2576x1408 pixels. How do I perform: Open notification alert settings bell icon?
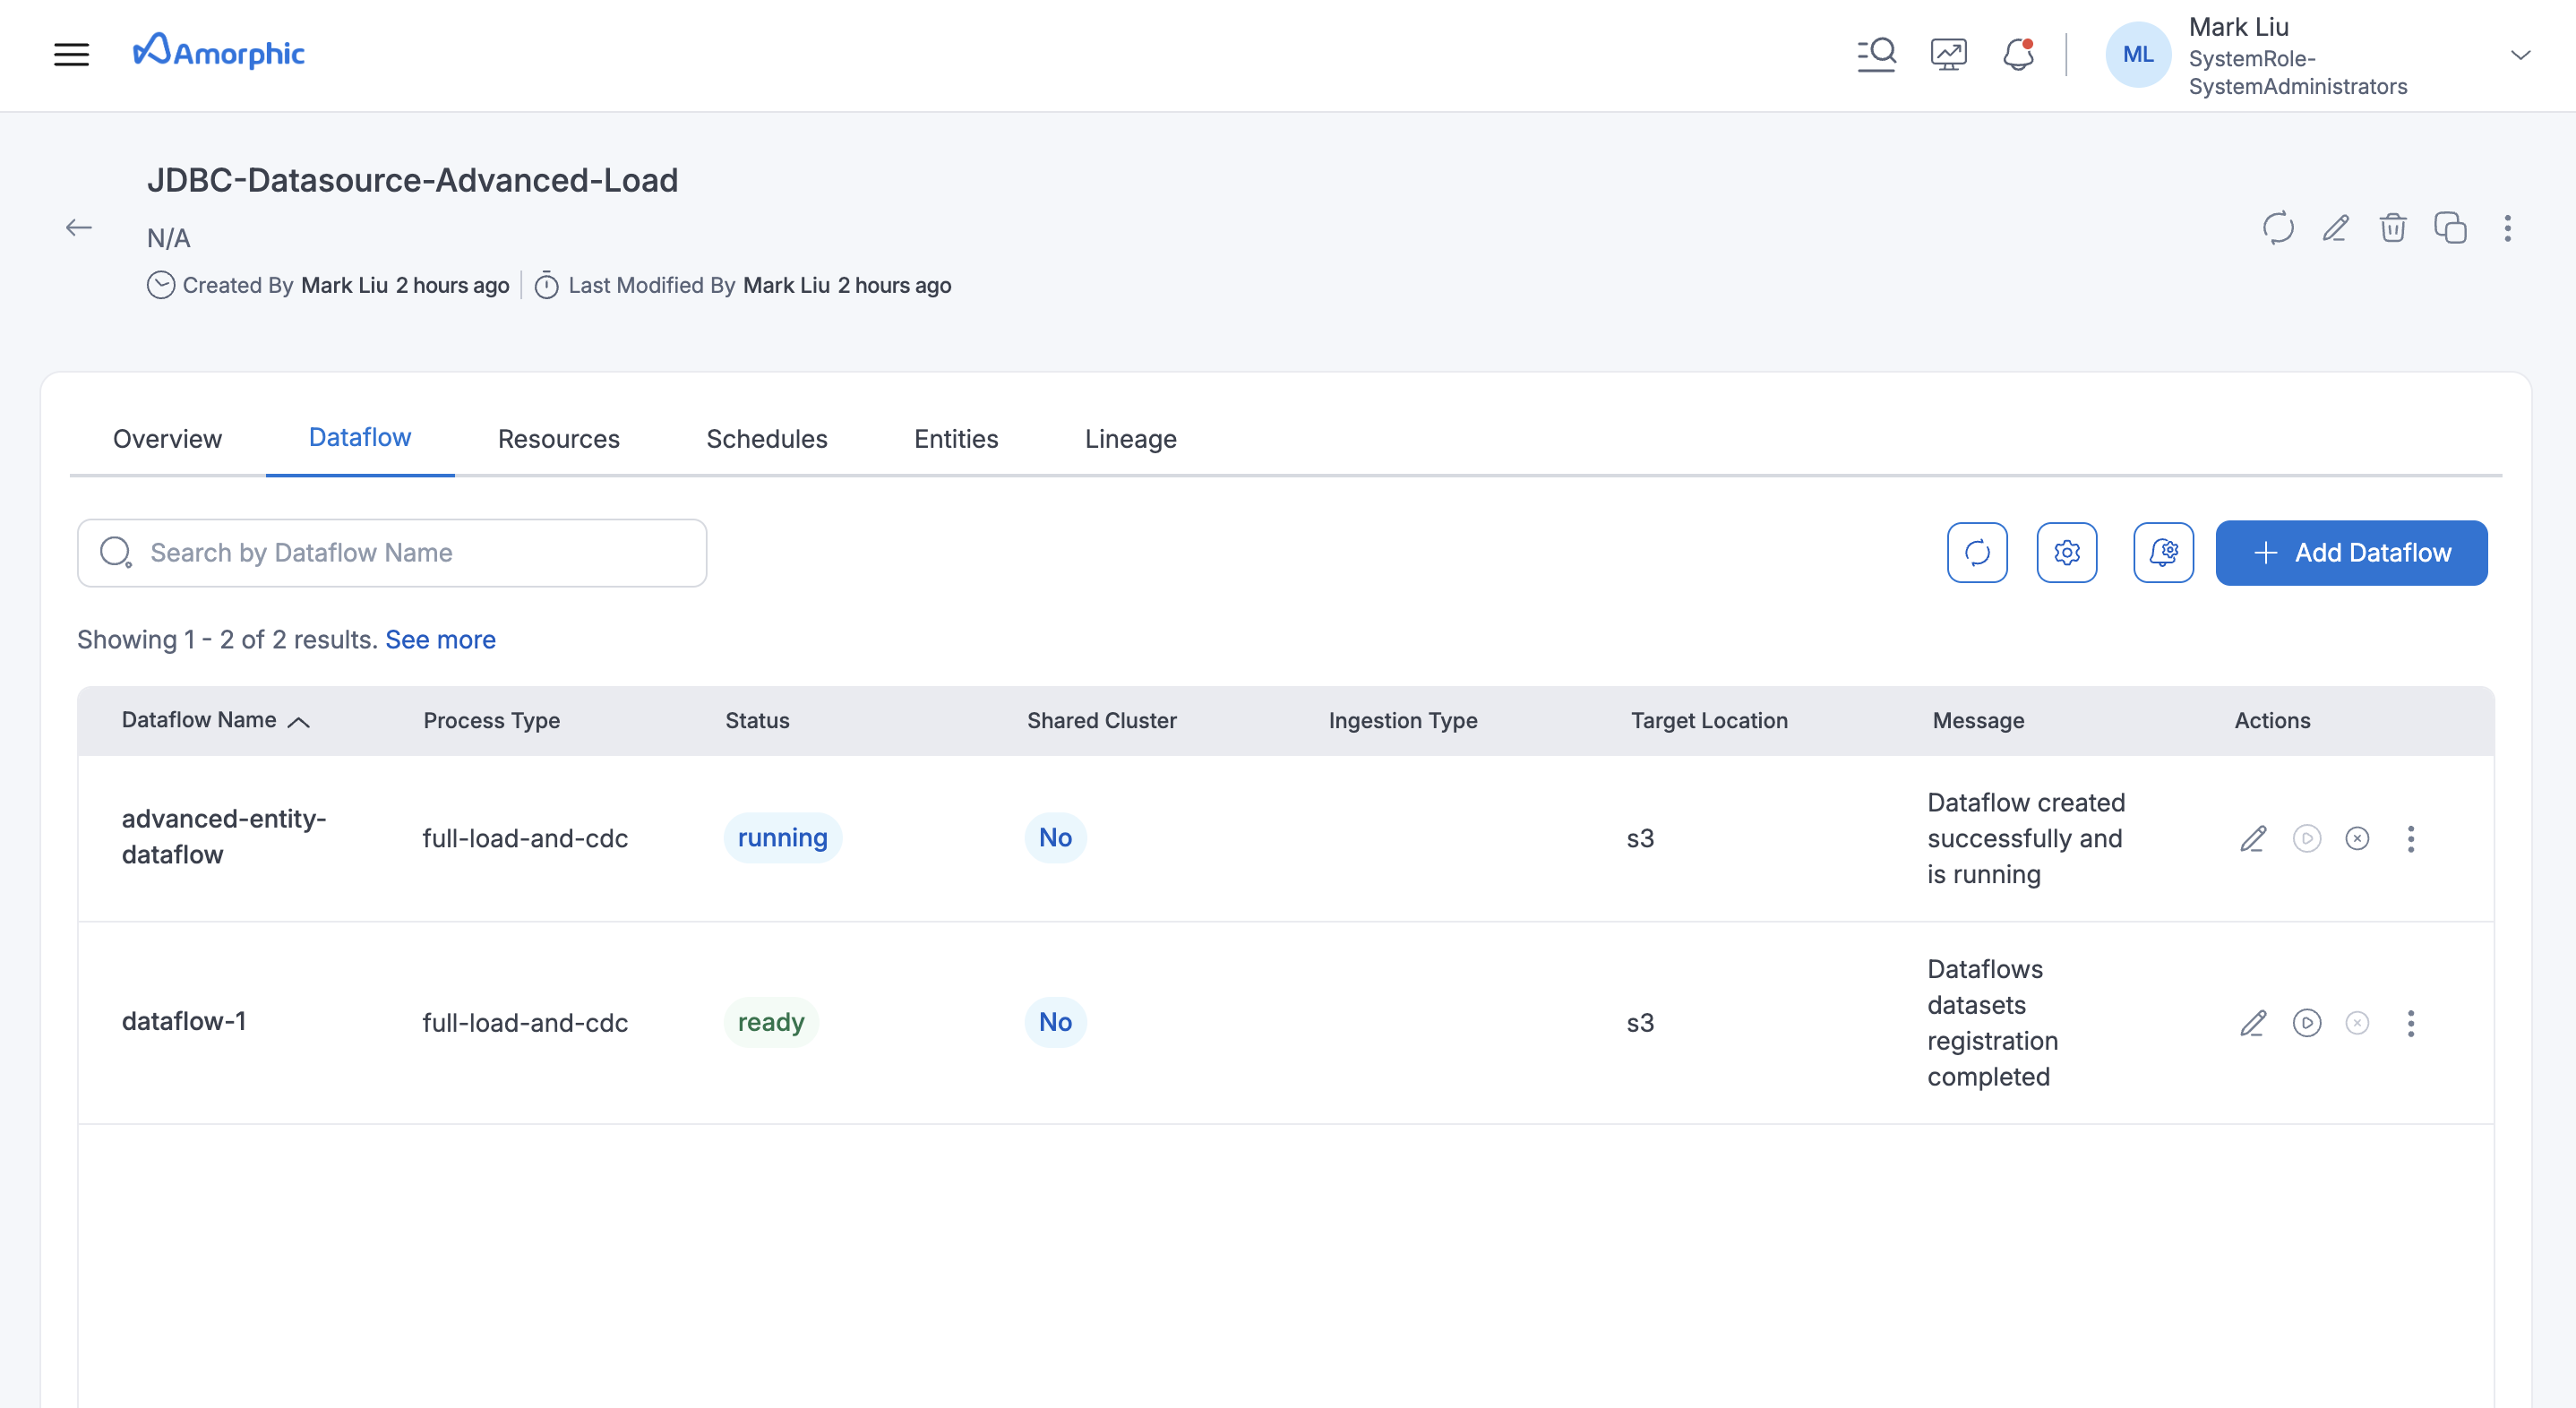point(2164,552)
